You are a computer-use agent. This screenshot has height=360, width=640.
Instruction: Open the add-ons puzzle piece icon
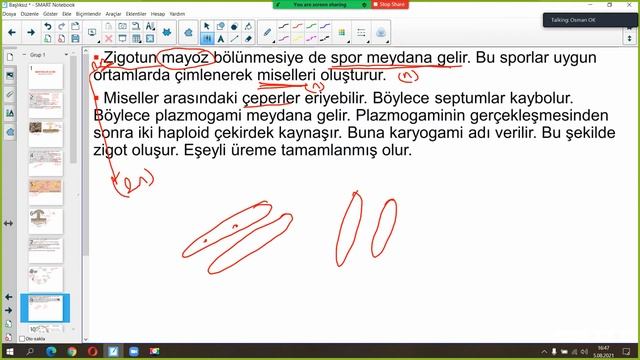tap(167, 32)
